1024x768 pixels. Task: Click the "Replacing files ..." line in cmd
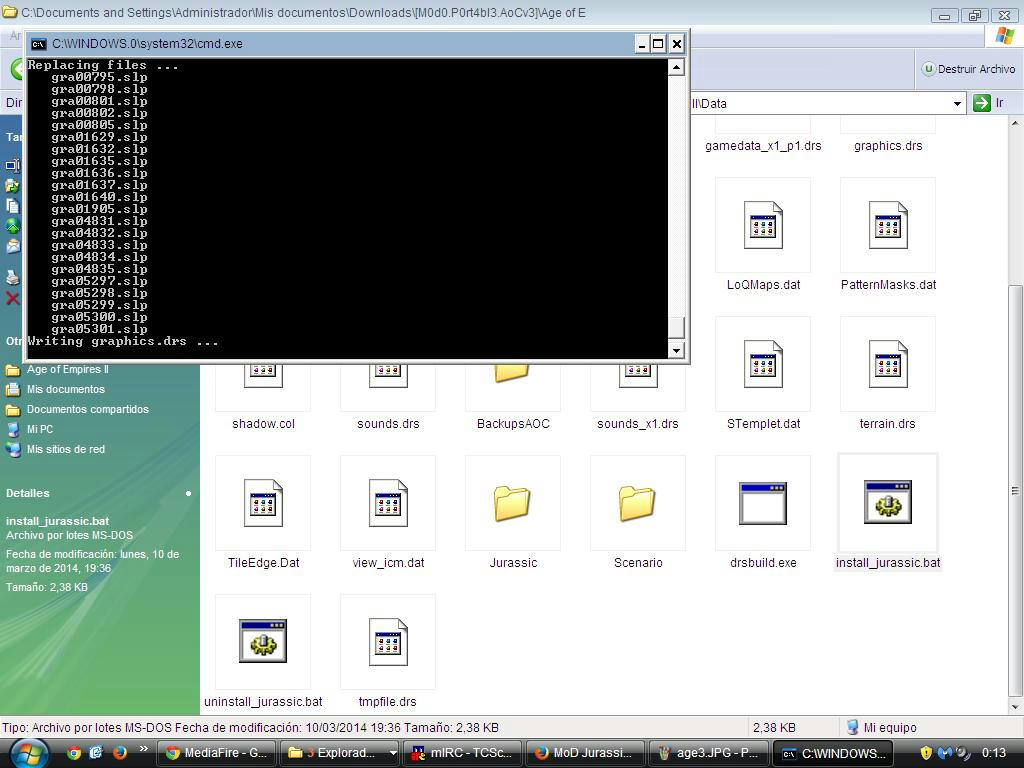pyautogui.click(x=103, y=65)
